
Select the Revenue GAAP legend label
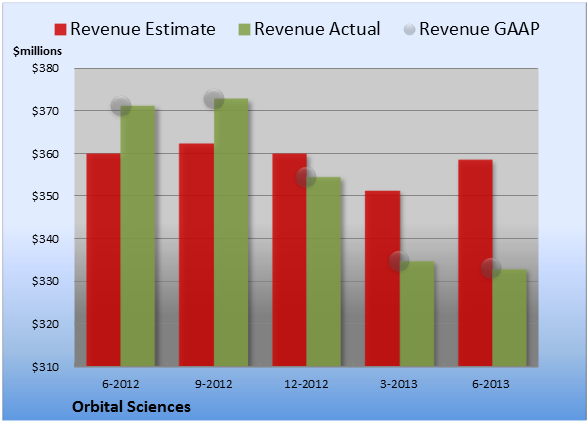coord(480,29)
